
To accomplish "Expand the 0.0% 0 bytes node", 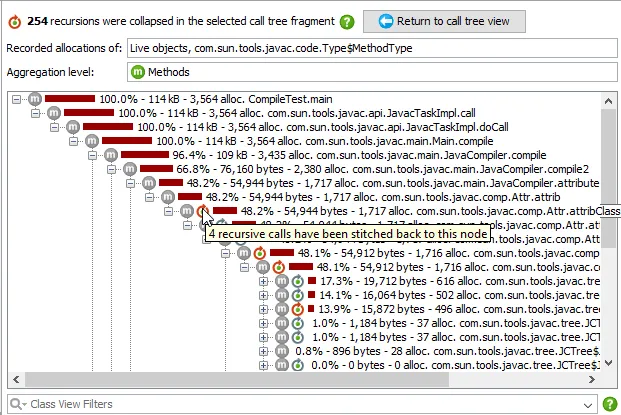I will click(263, 365).
